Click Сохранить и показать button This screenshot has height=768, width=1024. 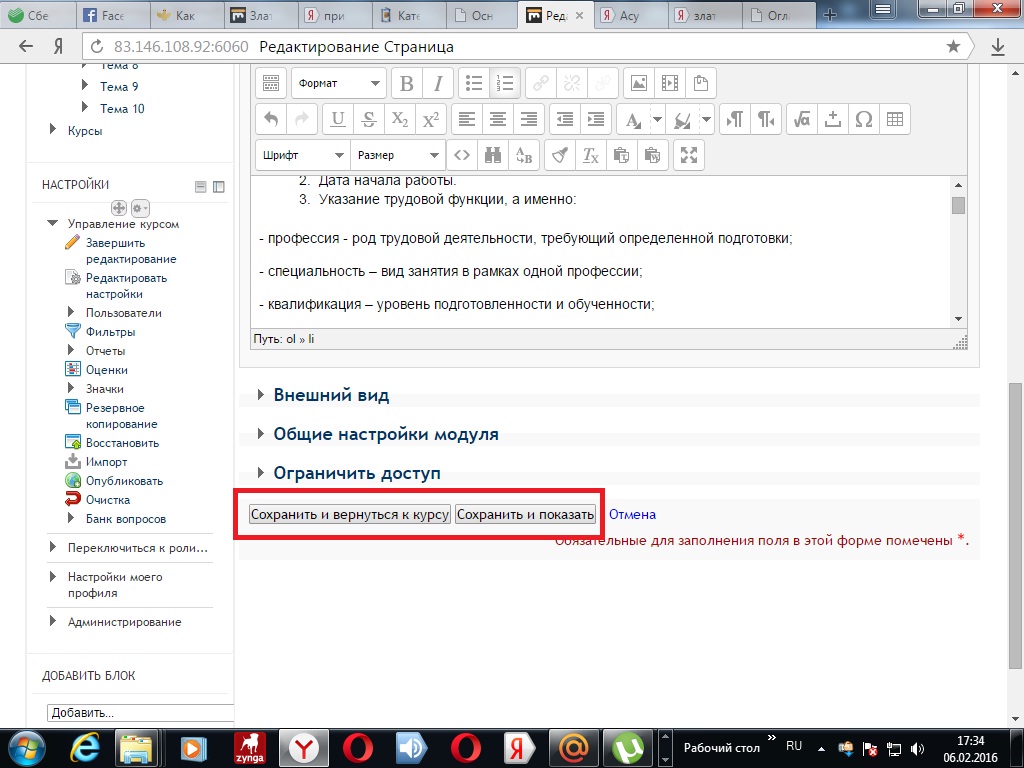tap(525, 514)
